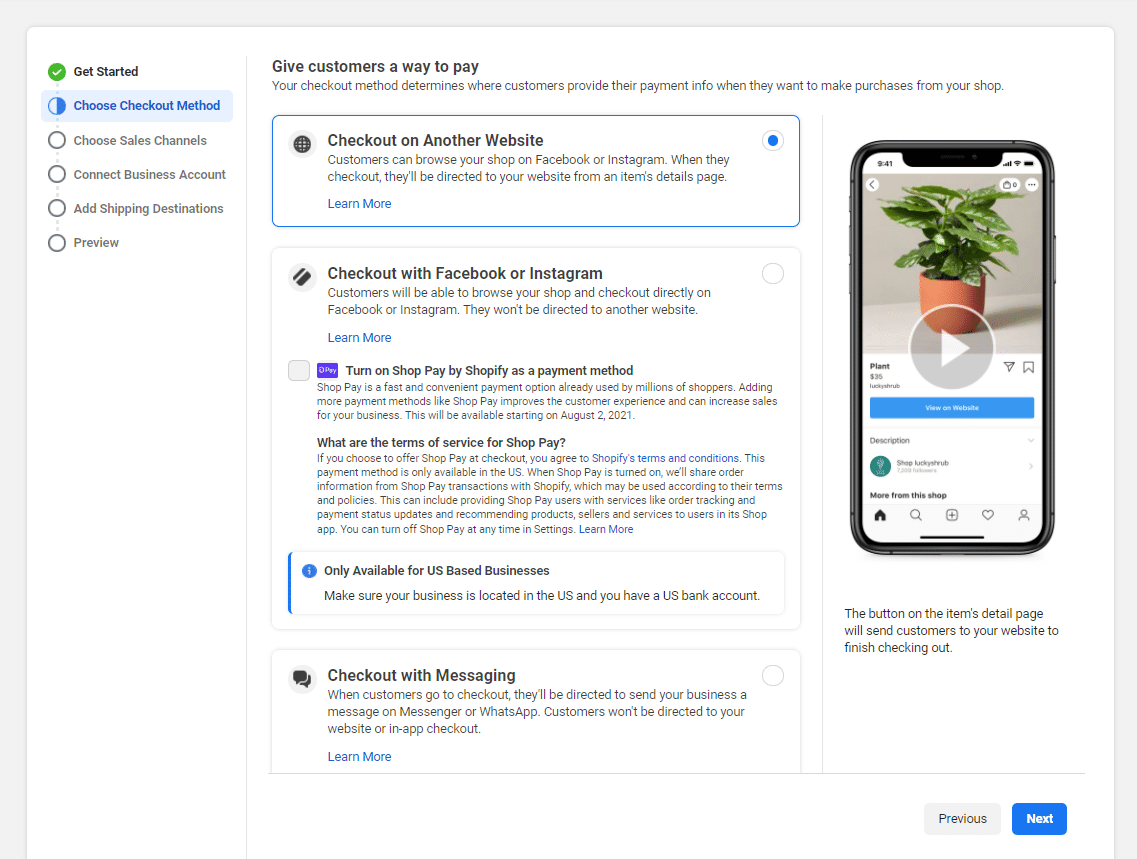Select Checkout with Messaging radio button
This screenshot has width=1137, height=859.
click(773, 676)
